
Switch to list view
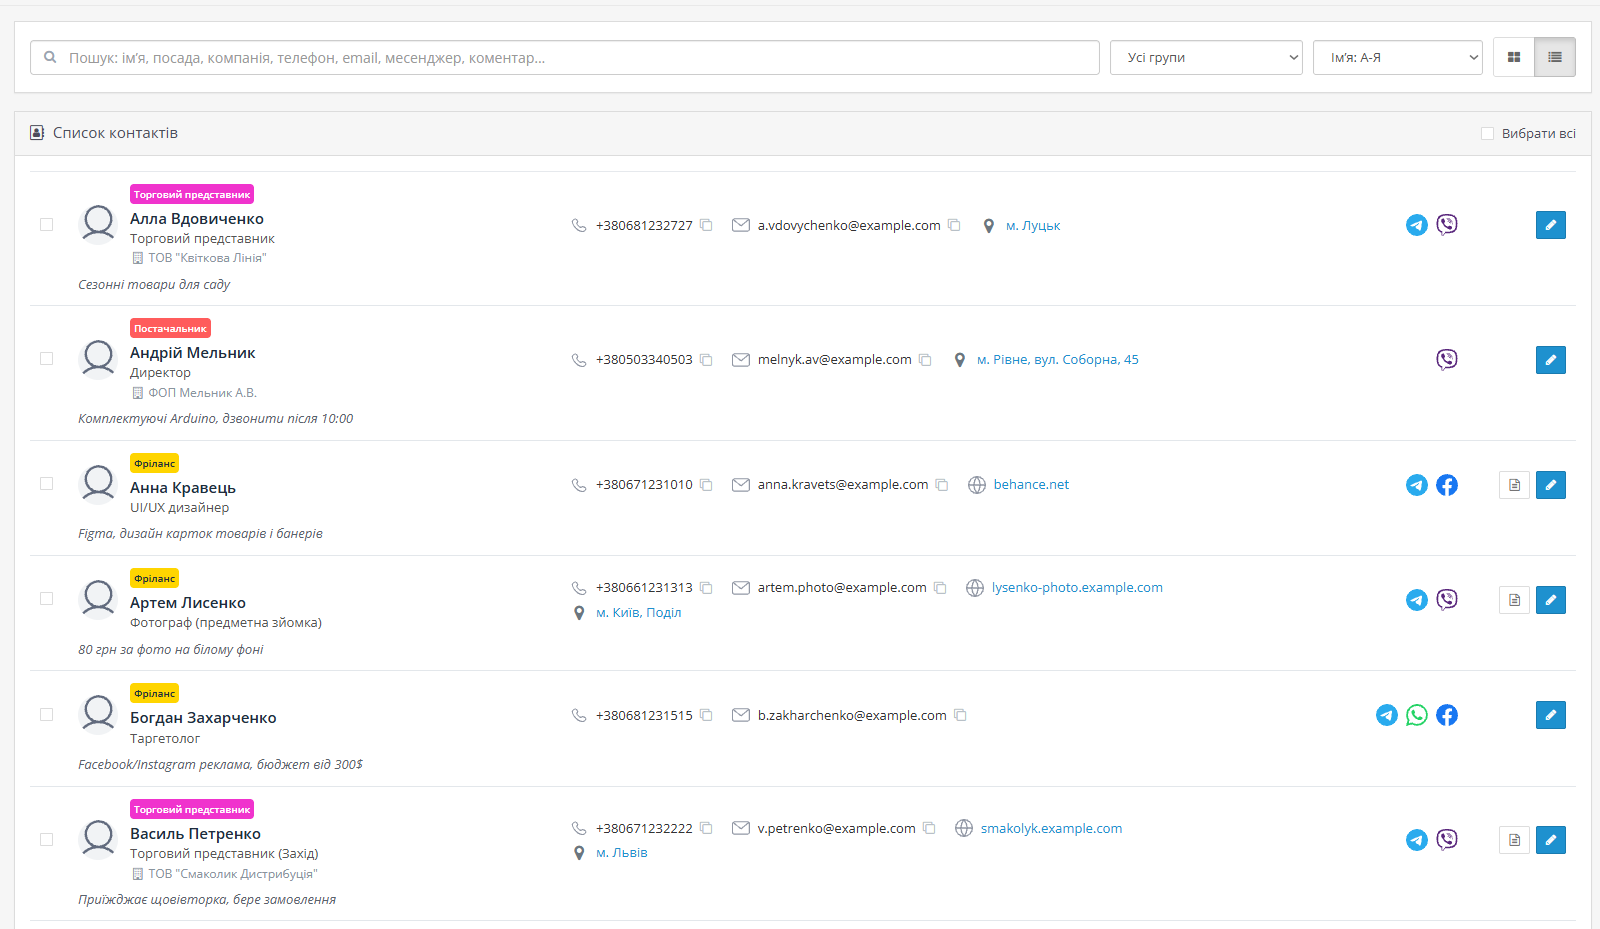click(1555, 58)
